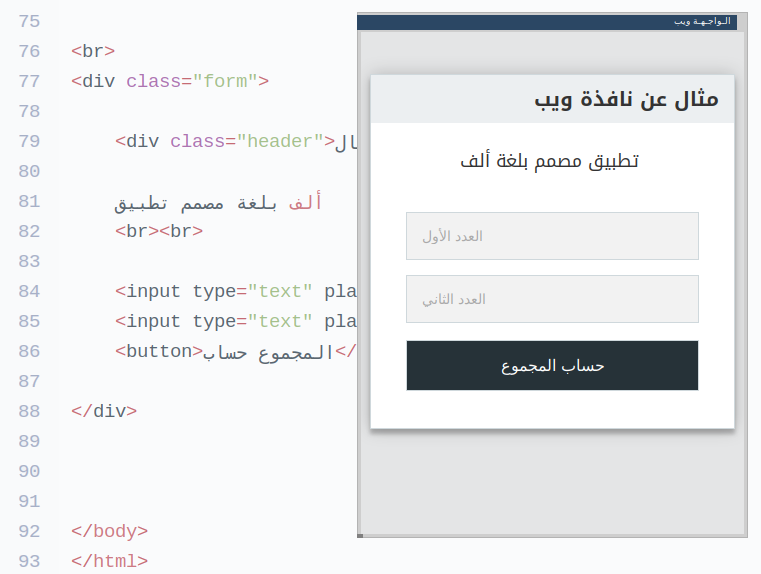Click the form header "مثال عن نافذة ويب"

coord(626,99)
